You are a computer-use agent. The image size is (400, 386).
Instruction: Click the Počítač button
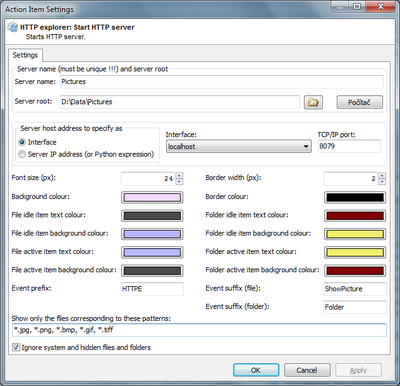click(360, 102)
